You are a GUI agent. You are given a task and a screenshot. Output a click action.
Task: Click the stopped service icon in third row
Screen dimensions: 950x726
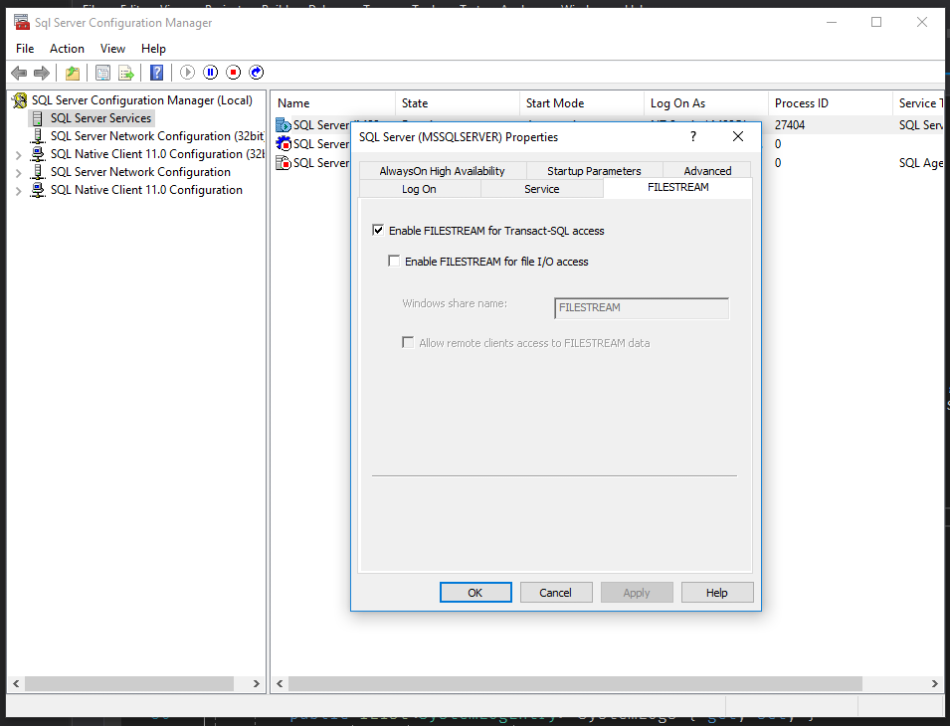(x=283, y=162)
